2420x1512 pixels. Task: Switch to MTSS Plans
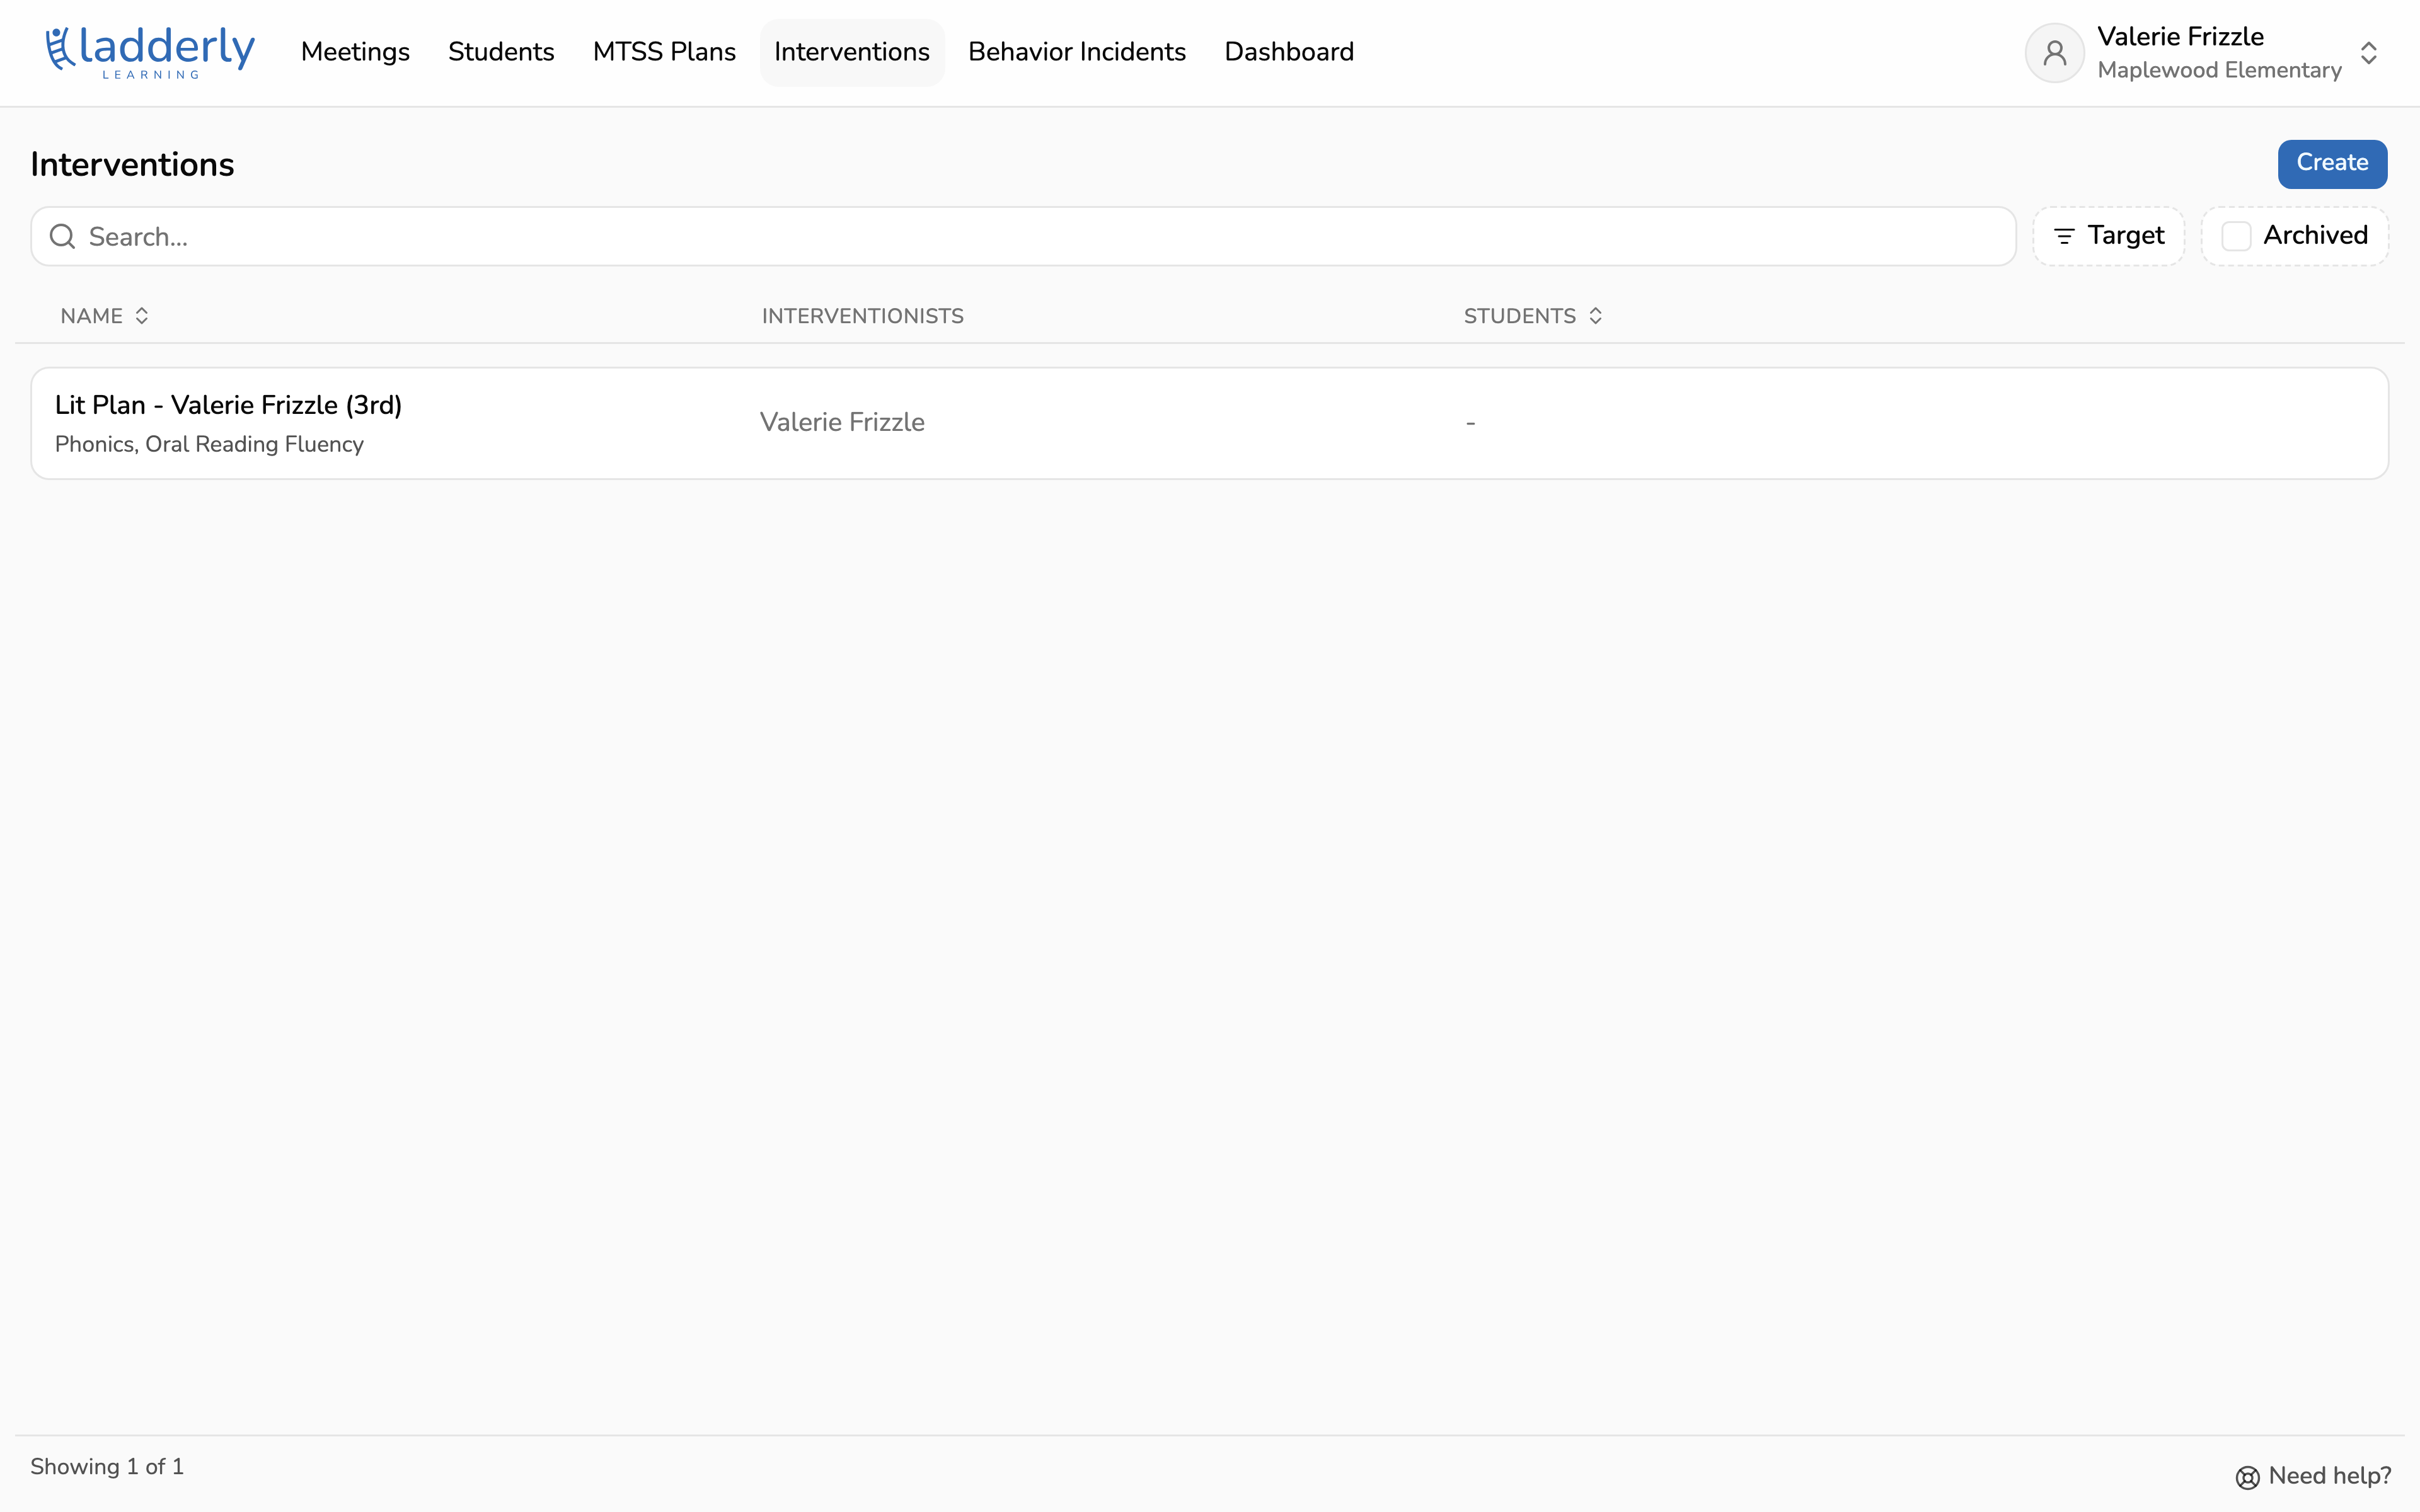[x=664, y=52]
